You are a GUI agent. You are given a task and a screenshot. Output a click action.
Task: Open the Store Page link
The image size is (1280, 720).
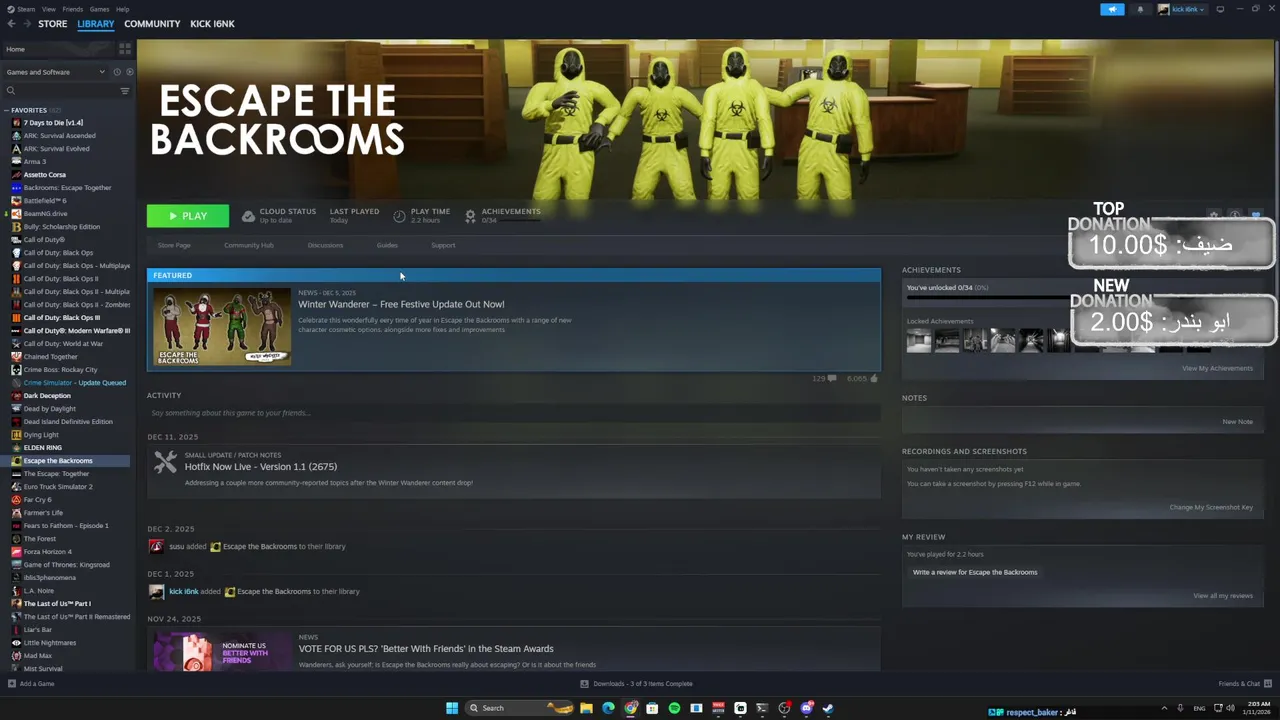click(x=174, y=245)
